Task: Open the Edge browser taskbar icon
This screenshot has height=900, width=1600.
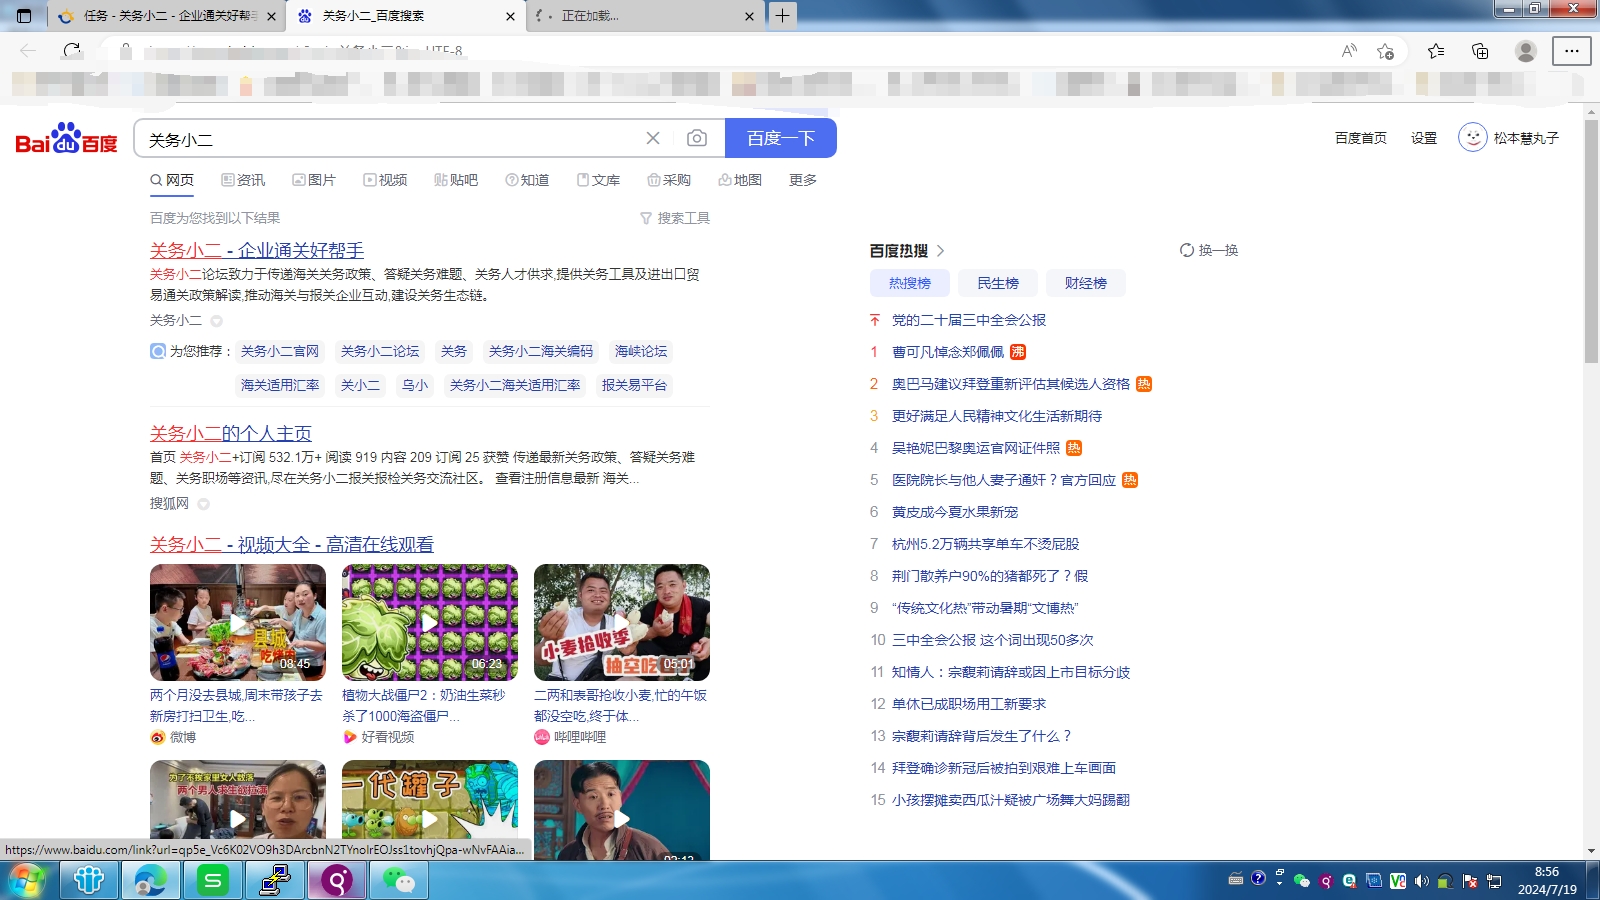Action: [x=151, y=880]
